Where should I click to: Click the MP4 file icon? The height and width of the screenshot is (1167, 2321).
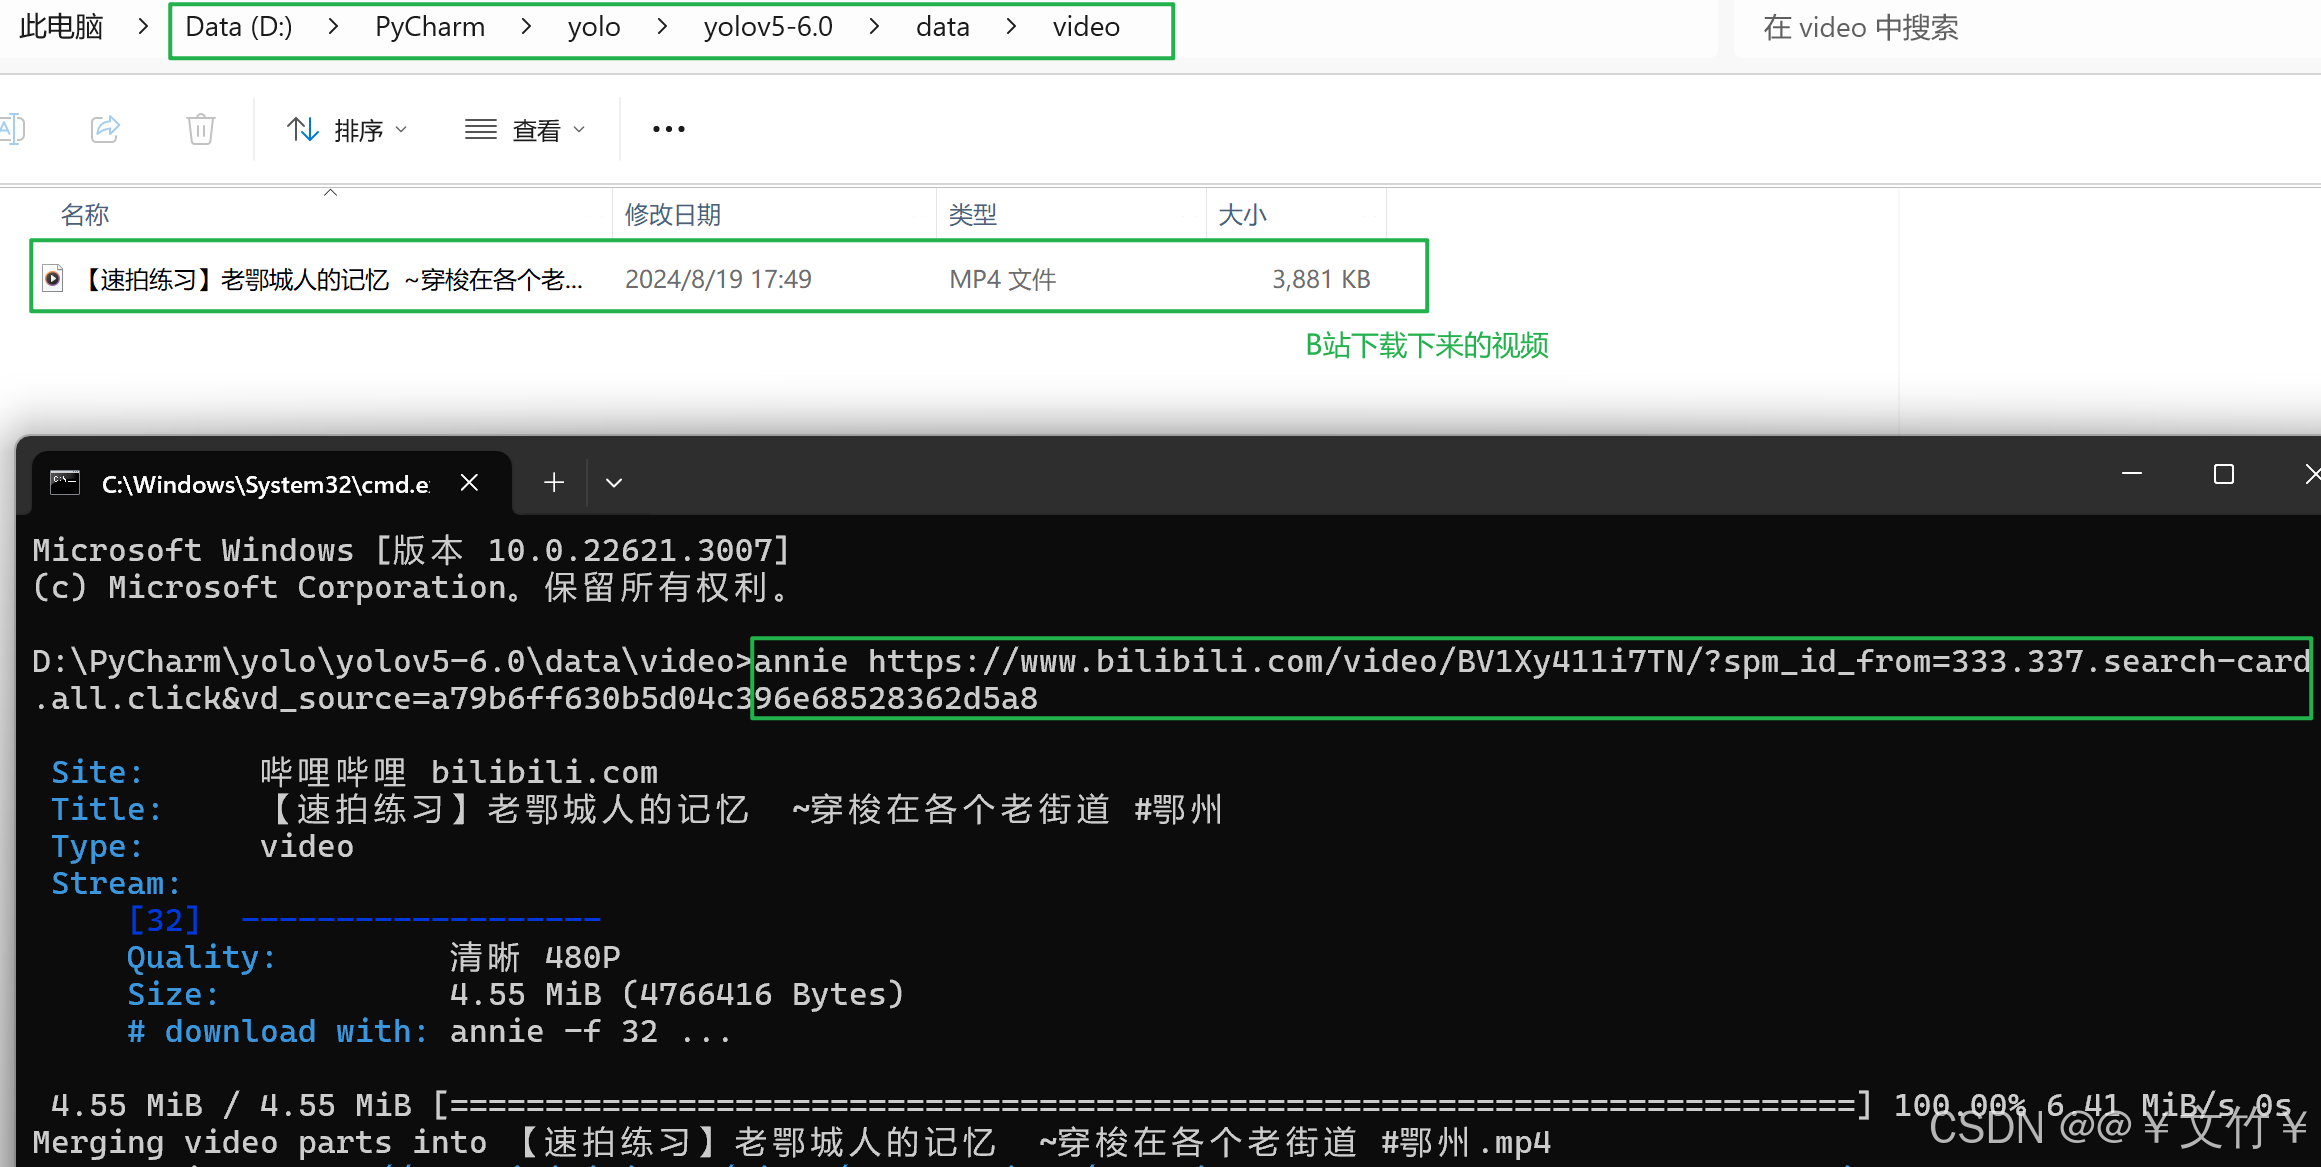(53, 278)
